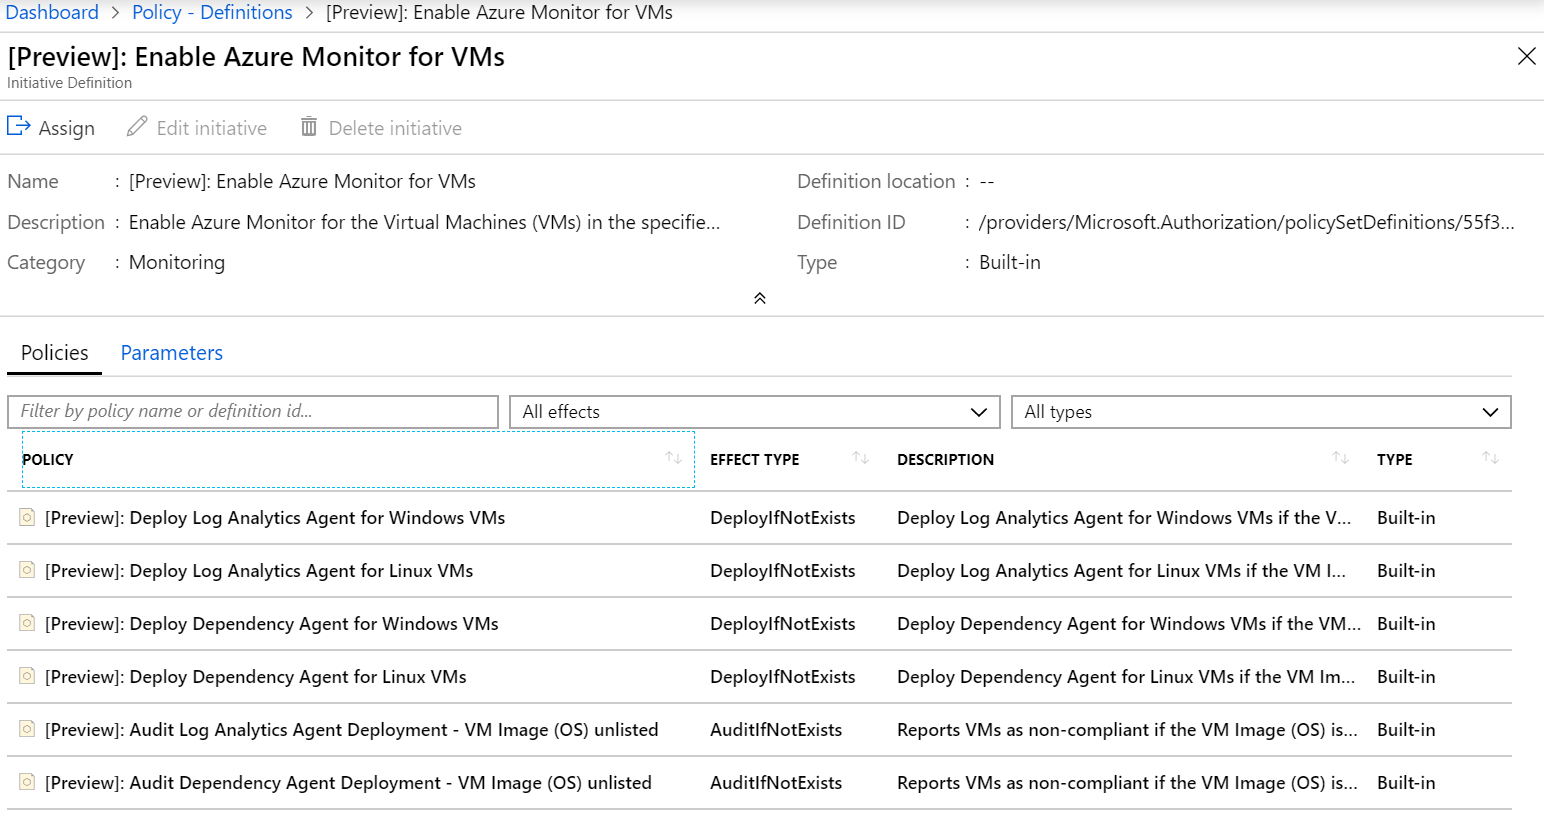
Task: Sort by the Description column arrows
Action: coord(1340,458)
